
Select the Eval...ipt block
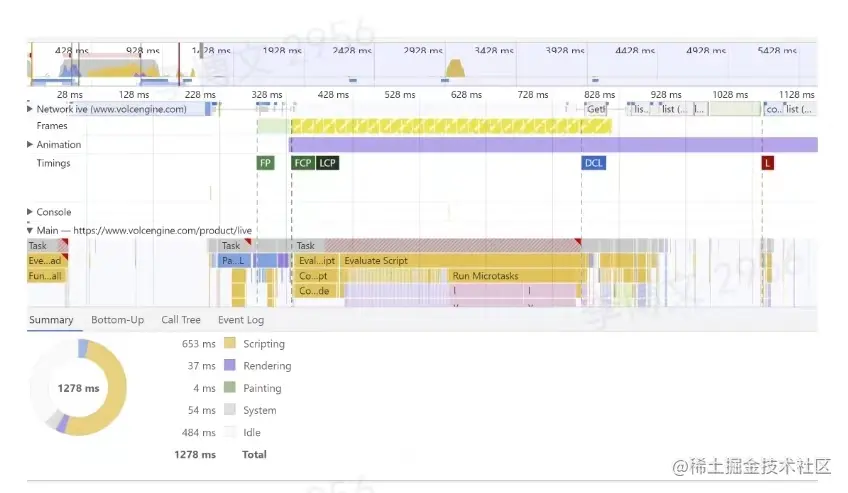coord(316,261)
